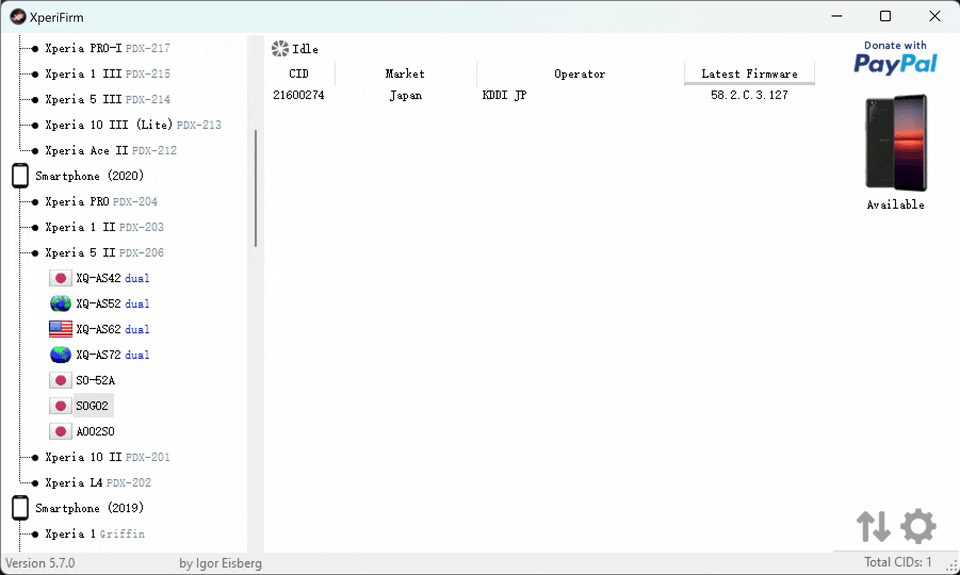Expand Xperia 10 II PDX-201

click(107, 457)
